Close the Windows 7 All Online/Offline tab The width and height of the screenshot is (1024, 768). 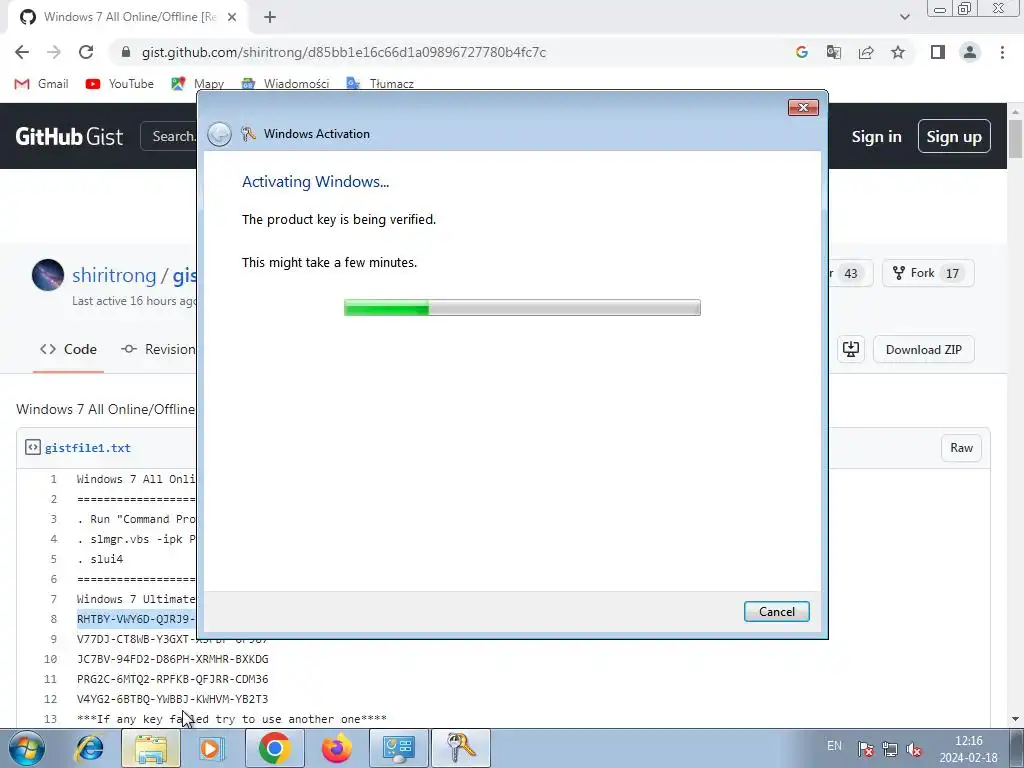point(232,18)
